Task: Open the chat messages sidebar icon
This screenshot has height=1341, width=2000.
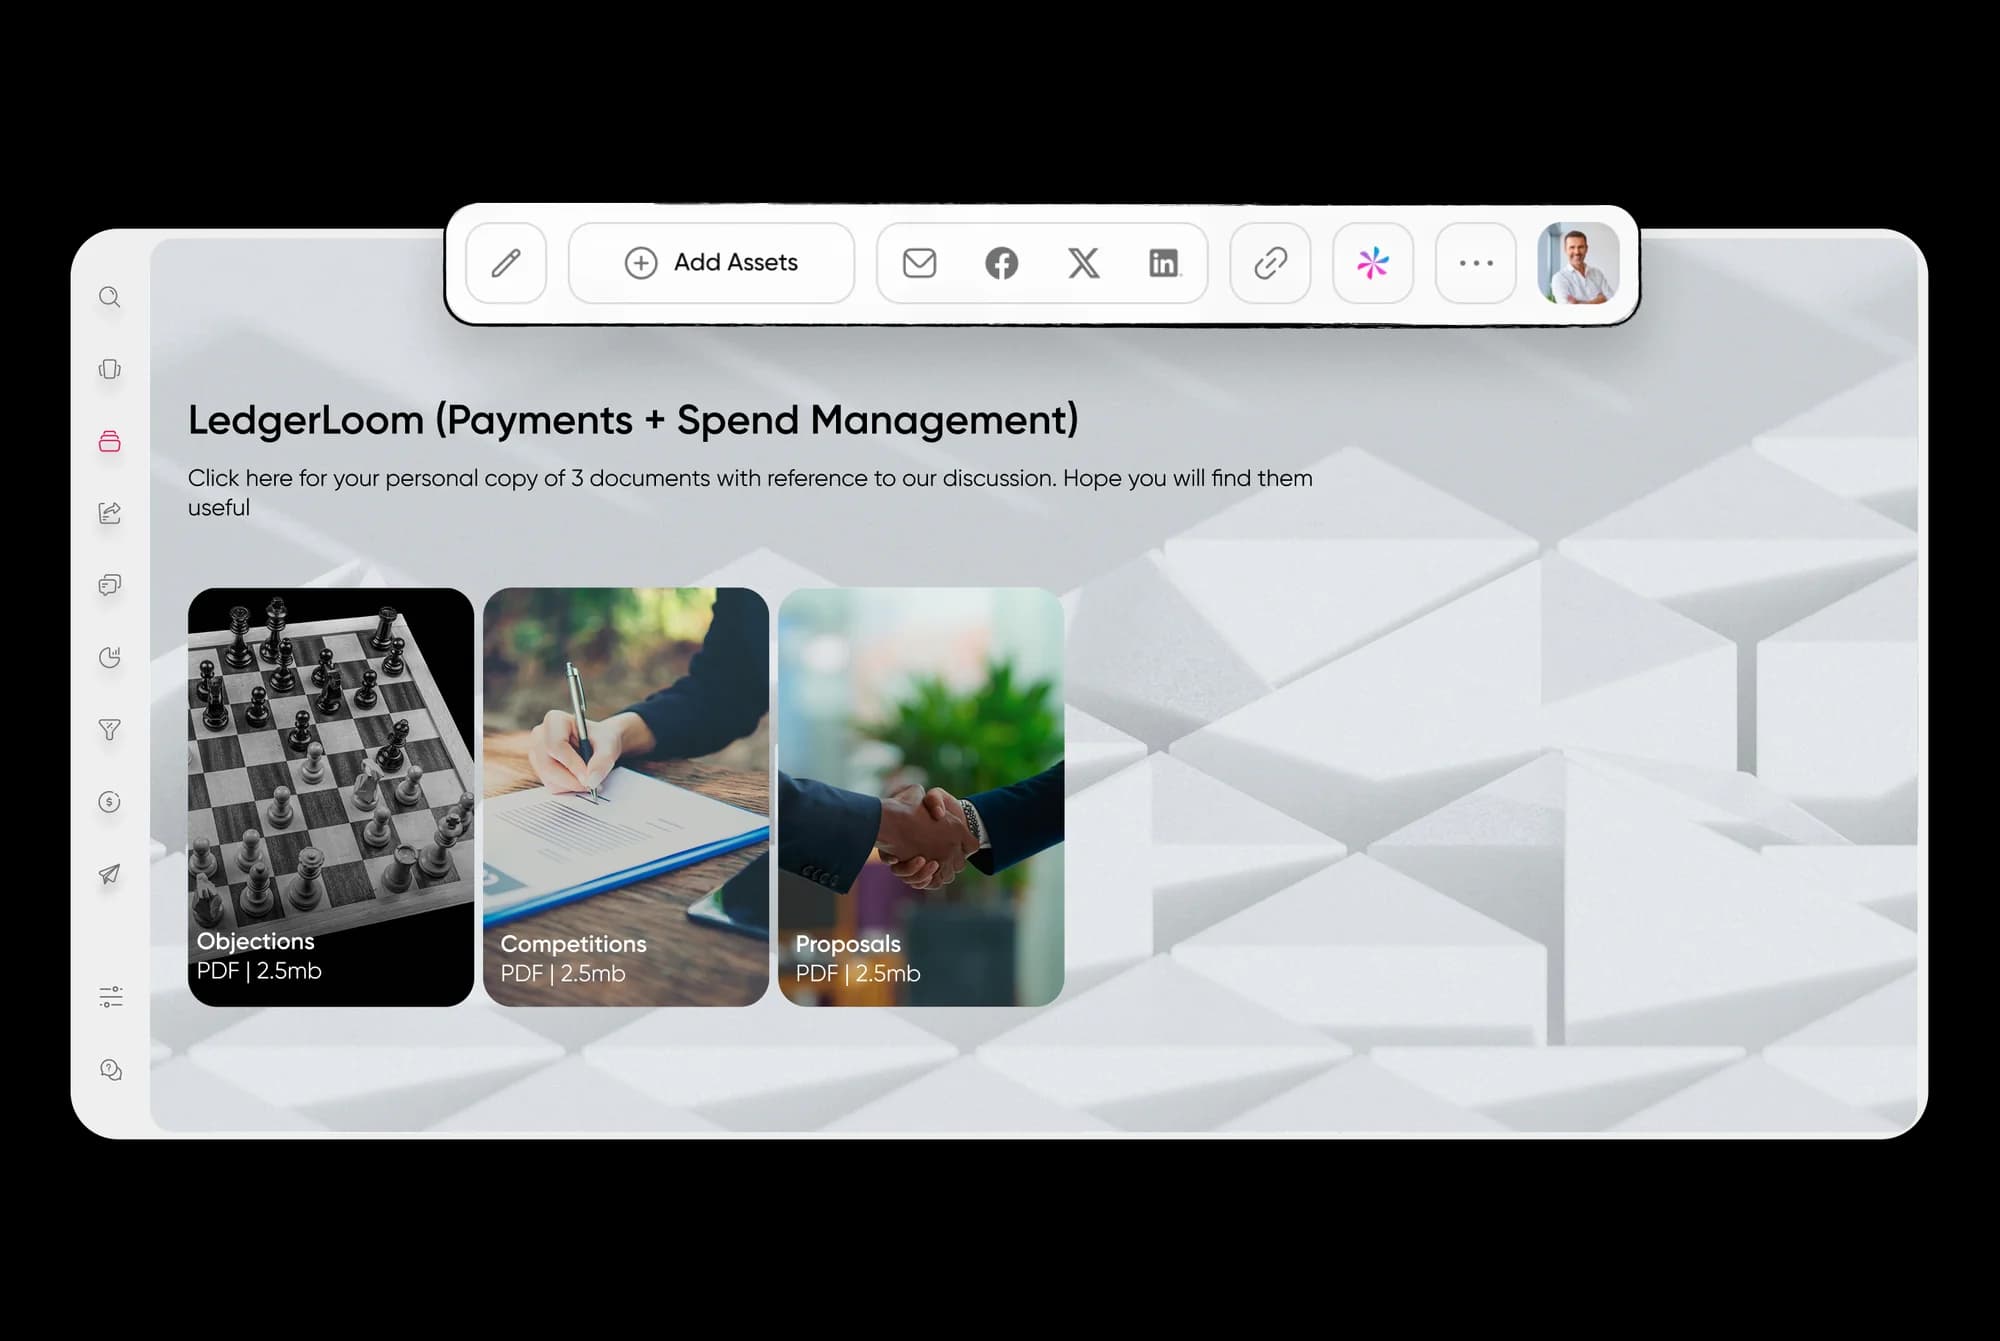Action: pos(110,585)
